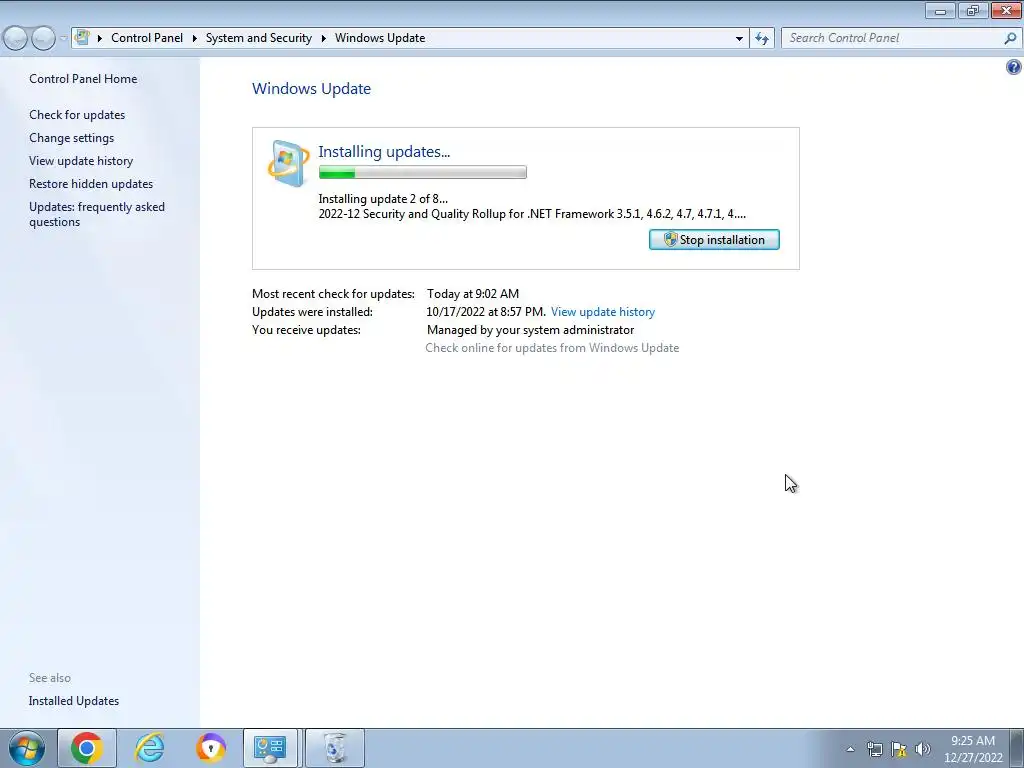The height and width of the screenshot is (768, 1024).
Task: Expand the arrow before Control Panel breadcrumb
Action: (x=100, y=38)
